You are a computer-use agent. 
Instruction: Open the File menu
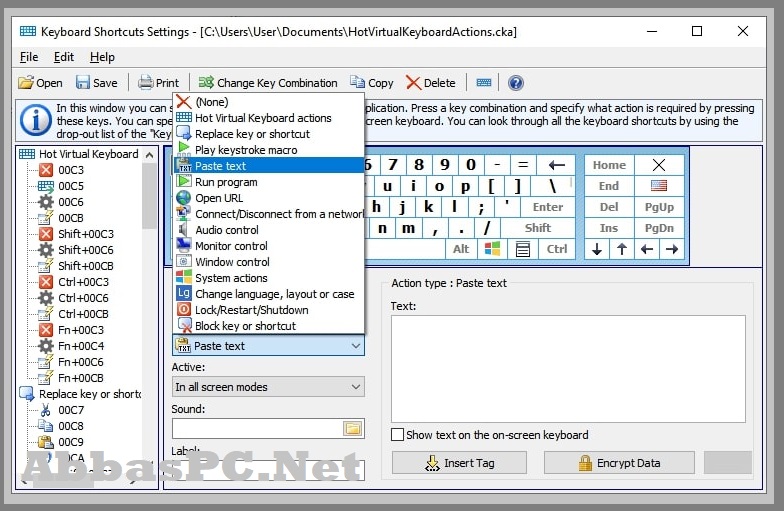click(x=28, y=57)
